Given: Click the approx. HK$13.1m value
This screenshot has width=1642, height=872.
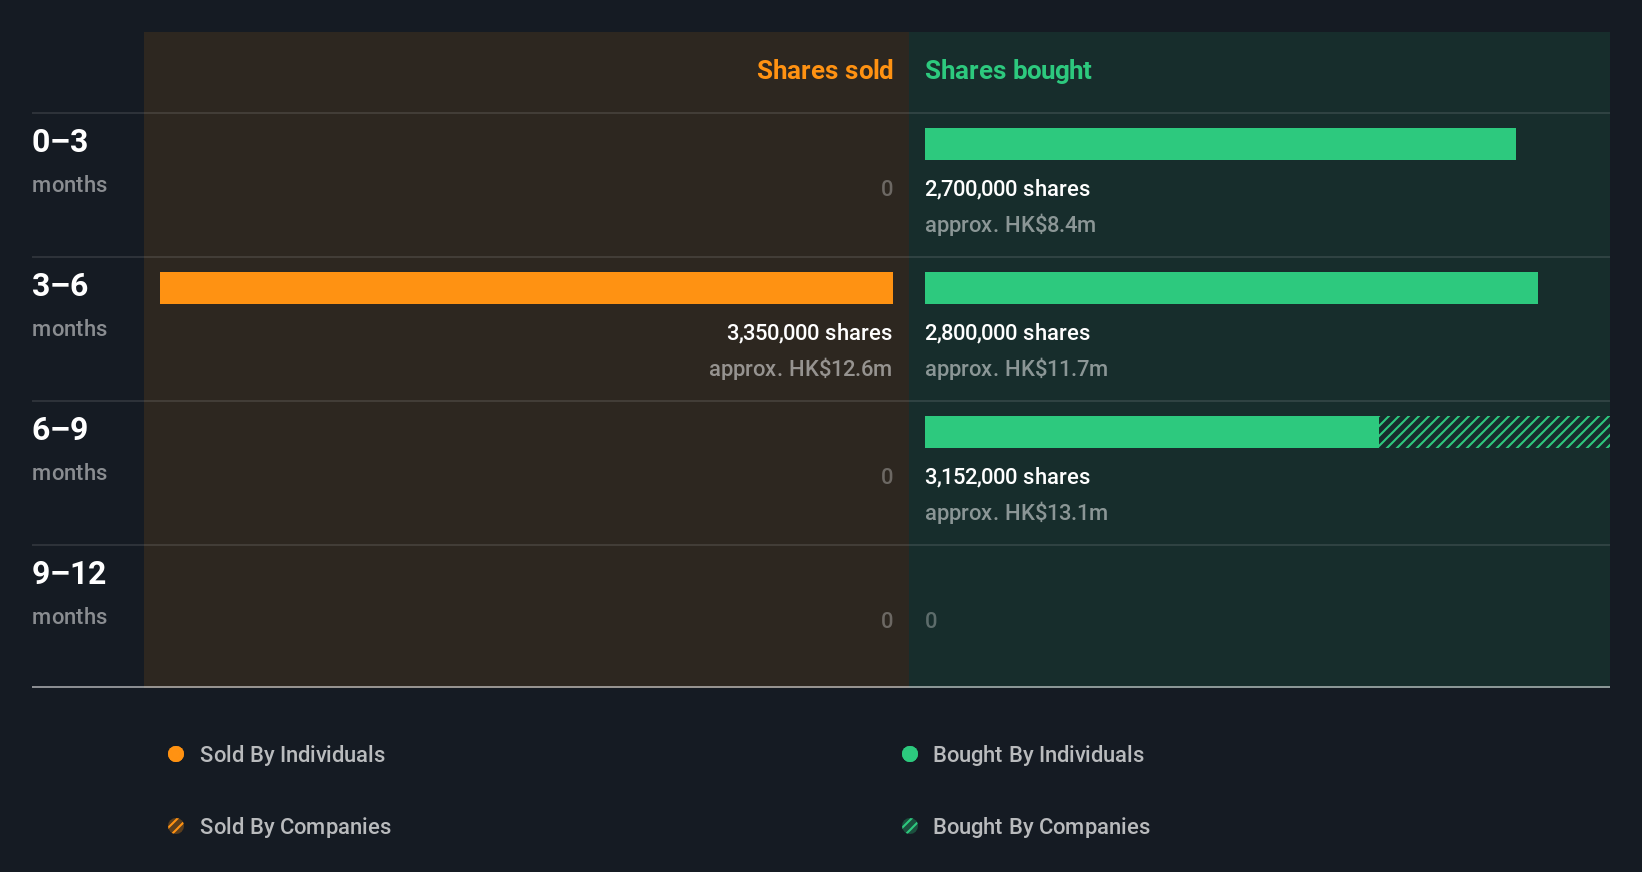Looking at the screenshot, I should pos(1016,512).
